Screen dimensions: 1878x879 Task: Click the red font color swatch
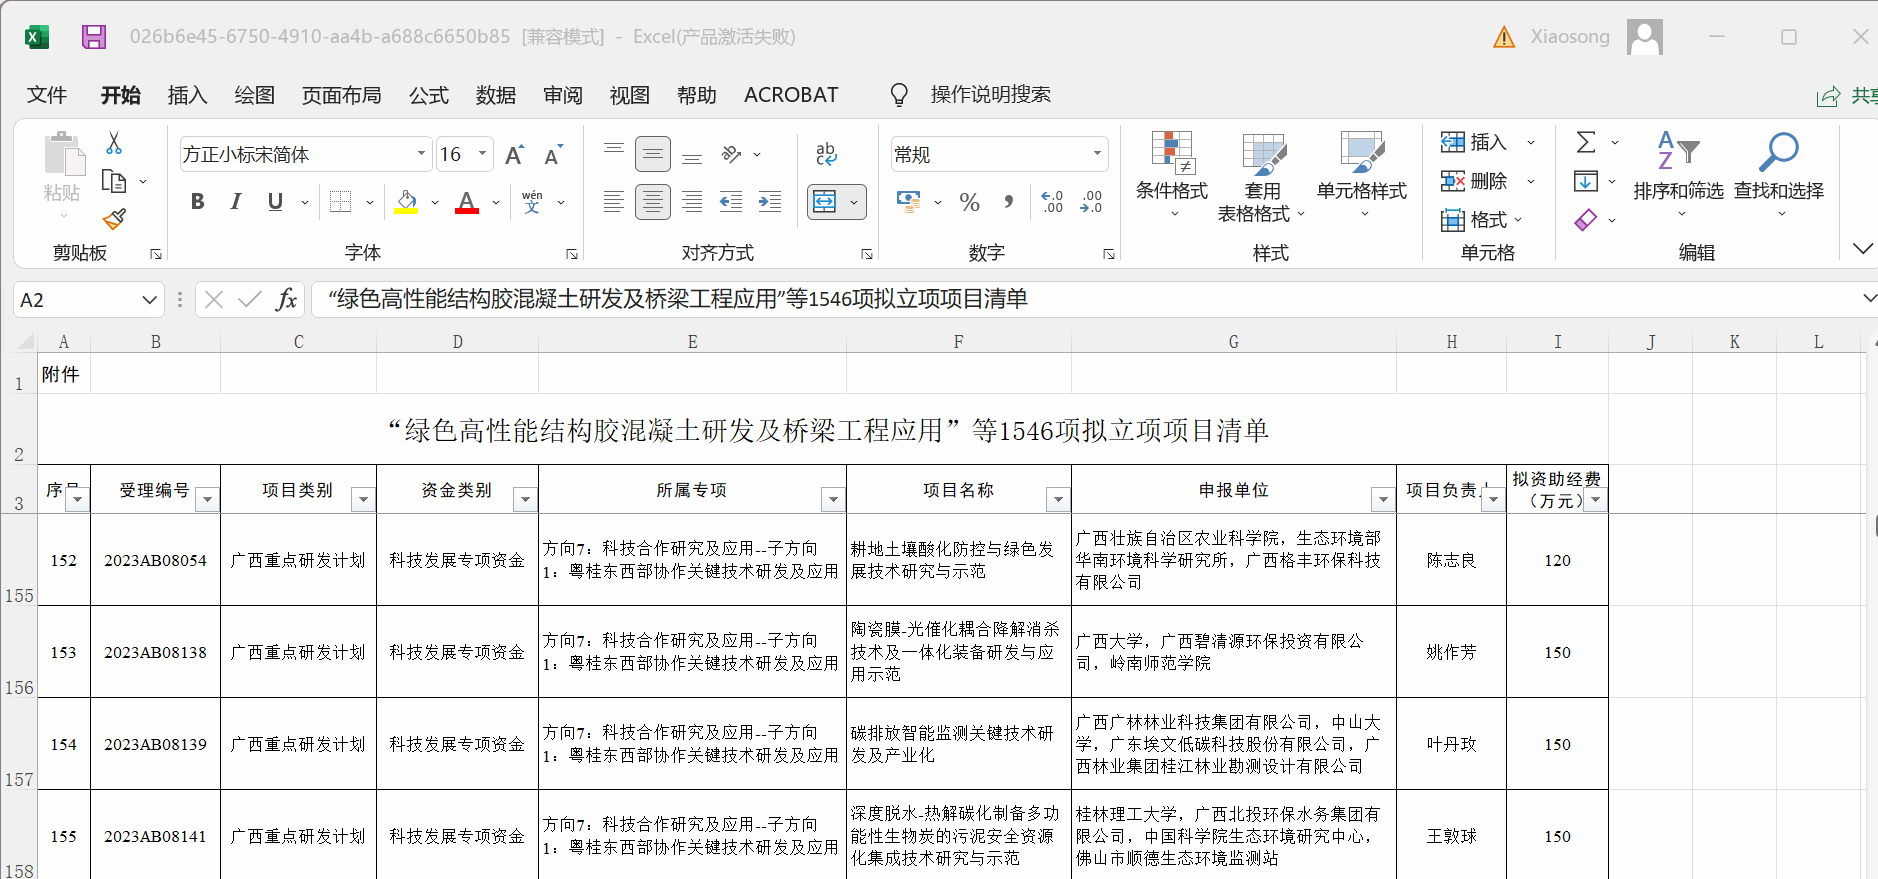[467, 203]
